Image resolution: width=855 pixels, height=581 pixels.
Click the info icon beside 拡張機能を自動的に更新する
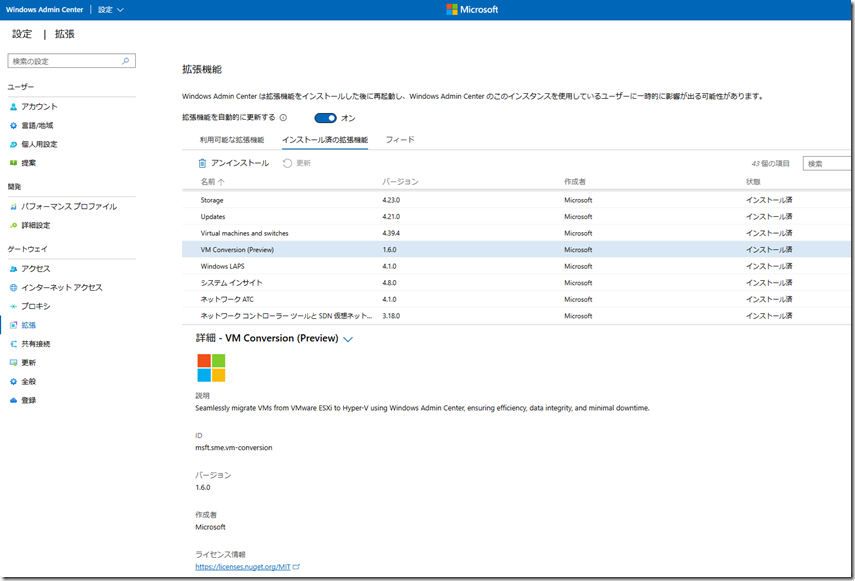(x=283, y=118)
